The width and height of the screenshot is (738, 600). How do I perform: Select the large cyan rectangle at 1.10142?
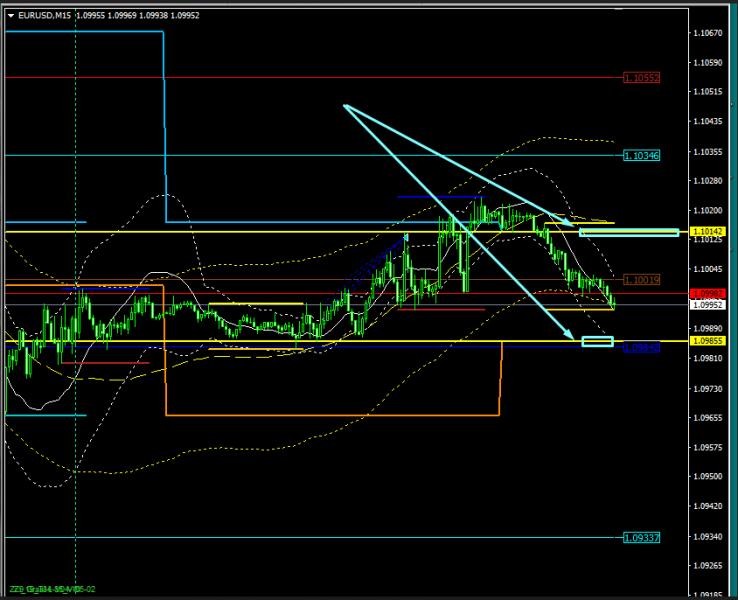click(628, 233)
